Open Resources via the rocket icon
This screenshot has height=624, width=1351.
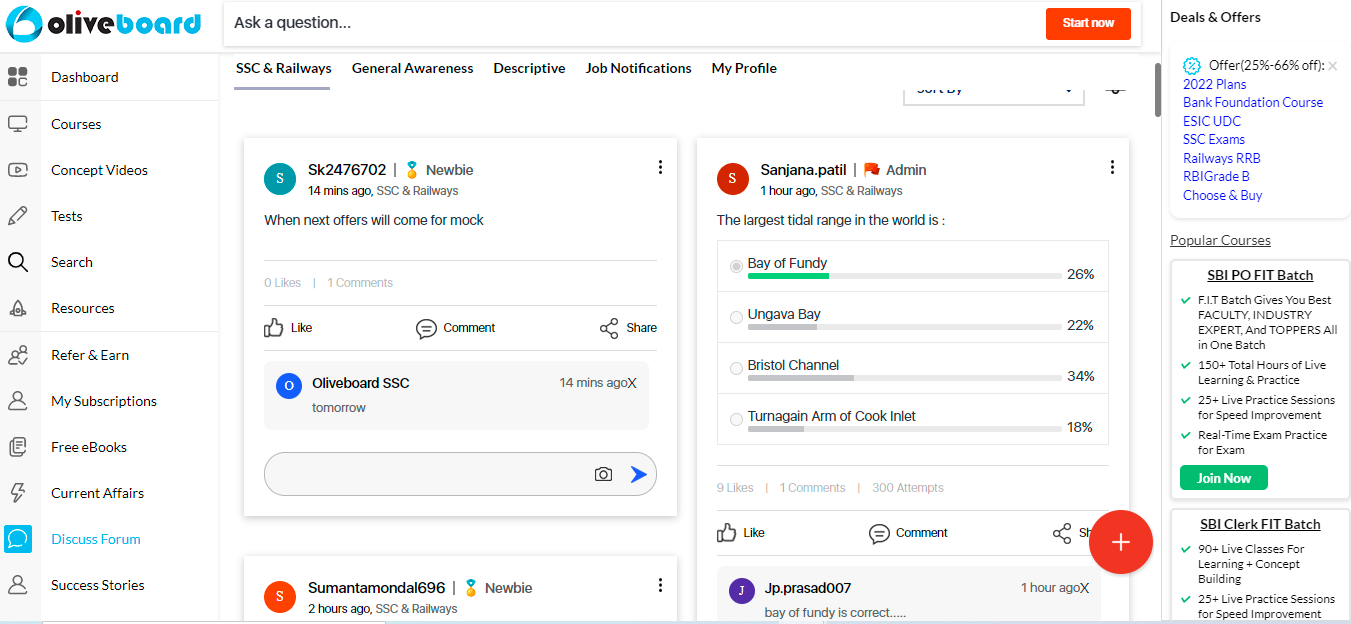(x=17, y=308)
